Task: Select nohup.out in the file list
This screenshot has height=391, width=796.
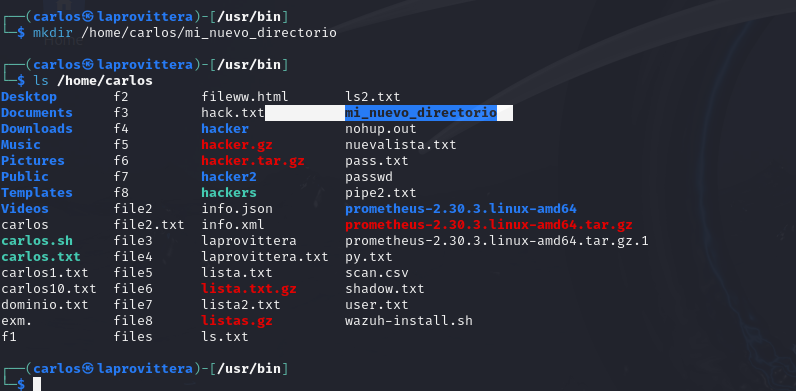Action: click(x=381, y=128)
